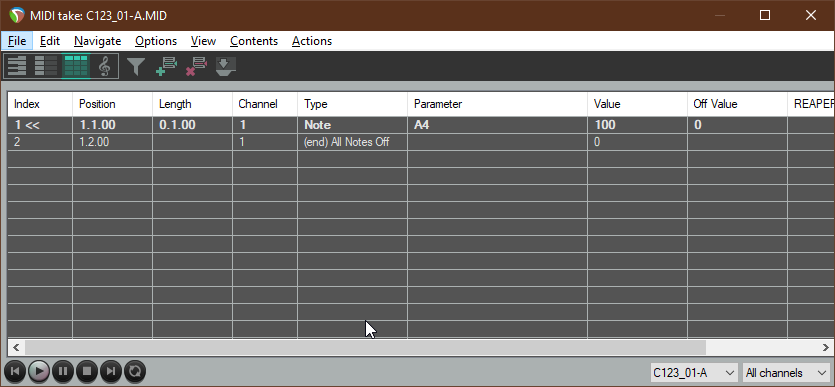
Task: Click horizontal scrollbar right arrow
Action: 826,348
